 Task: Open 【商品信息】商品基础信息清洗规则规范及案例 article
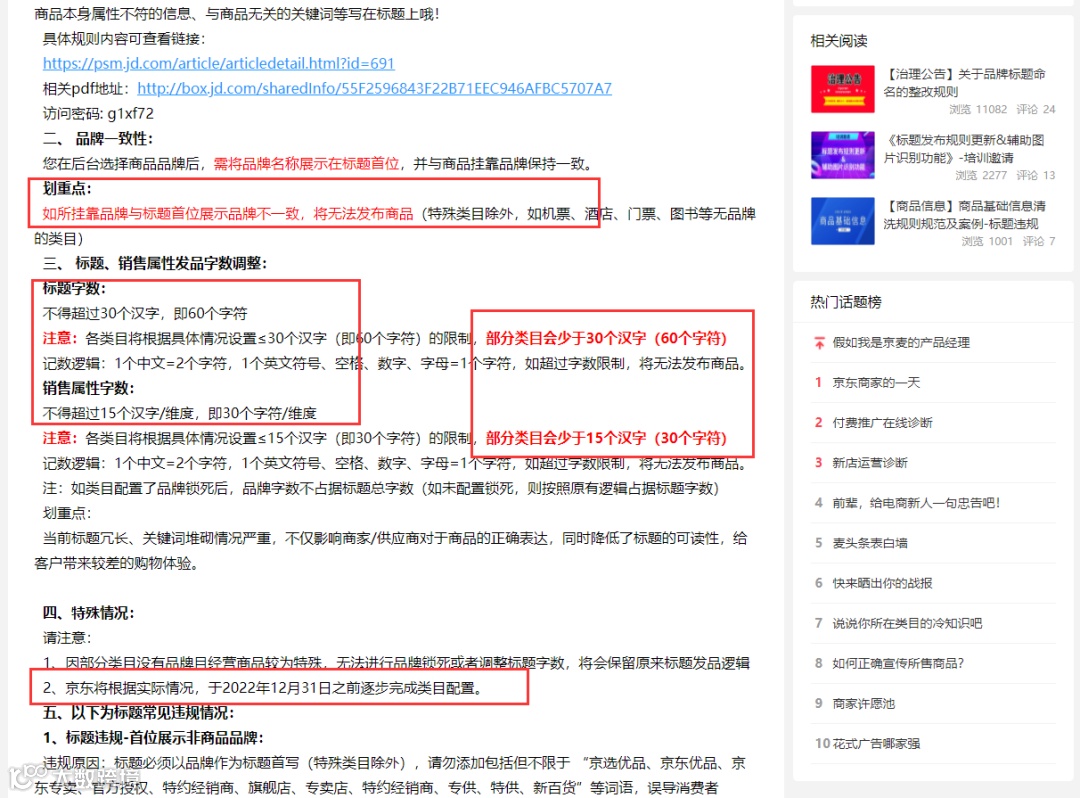tap(965, 215)
